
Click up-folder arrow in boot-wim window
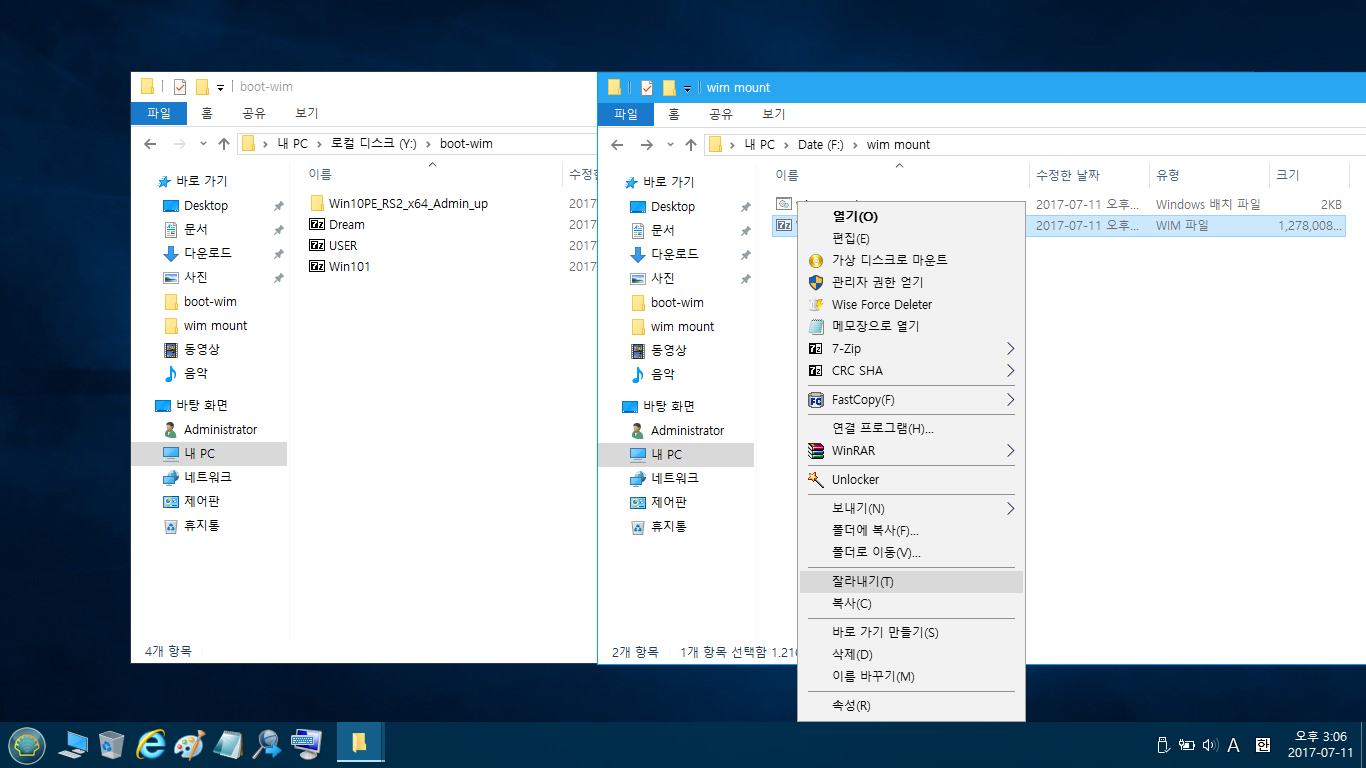[x=224, y=144]
